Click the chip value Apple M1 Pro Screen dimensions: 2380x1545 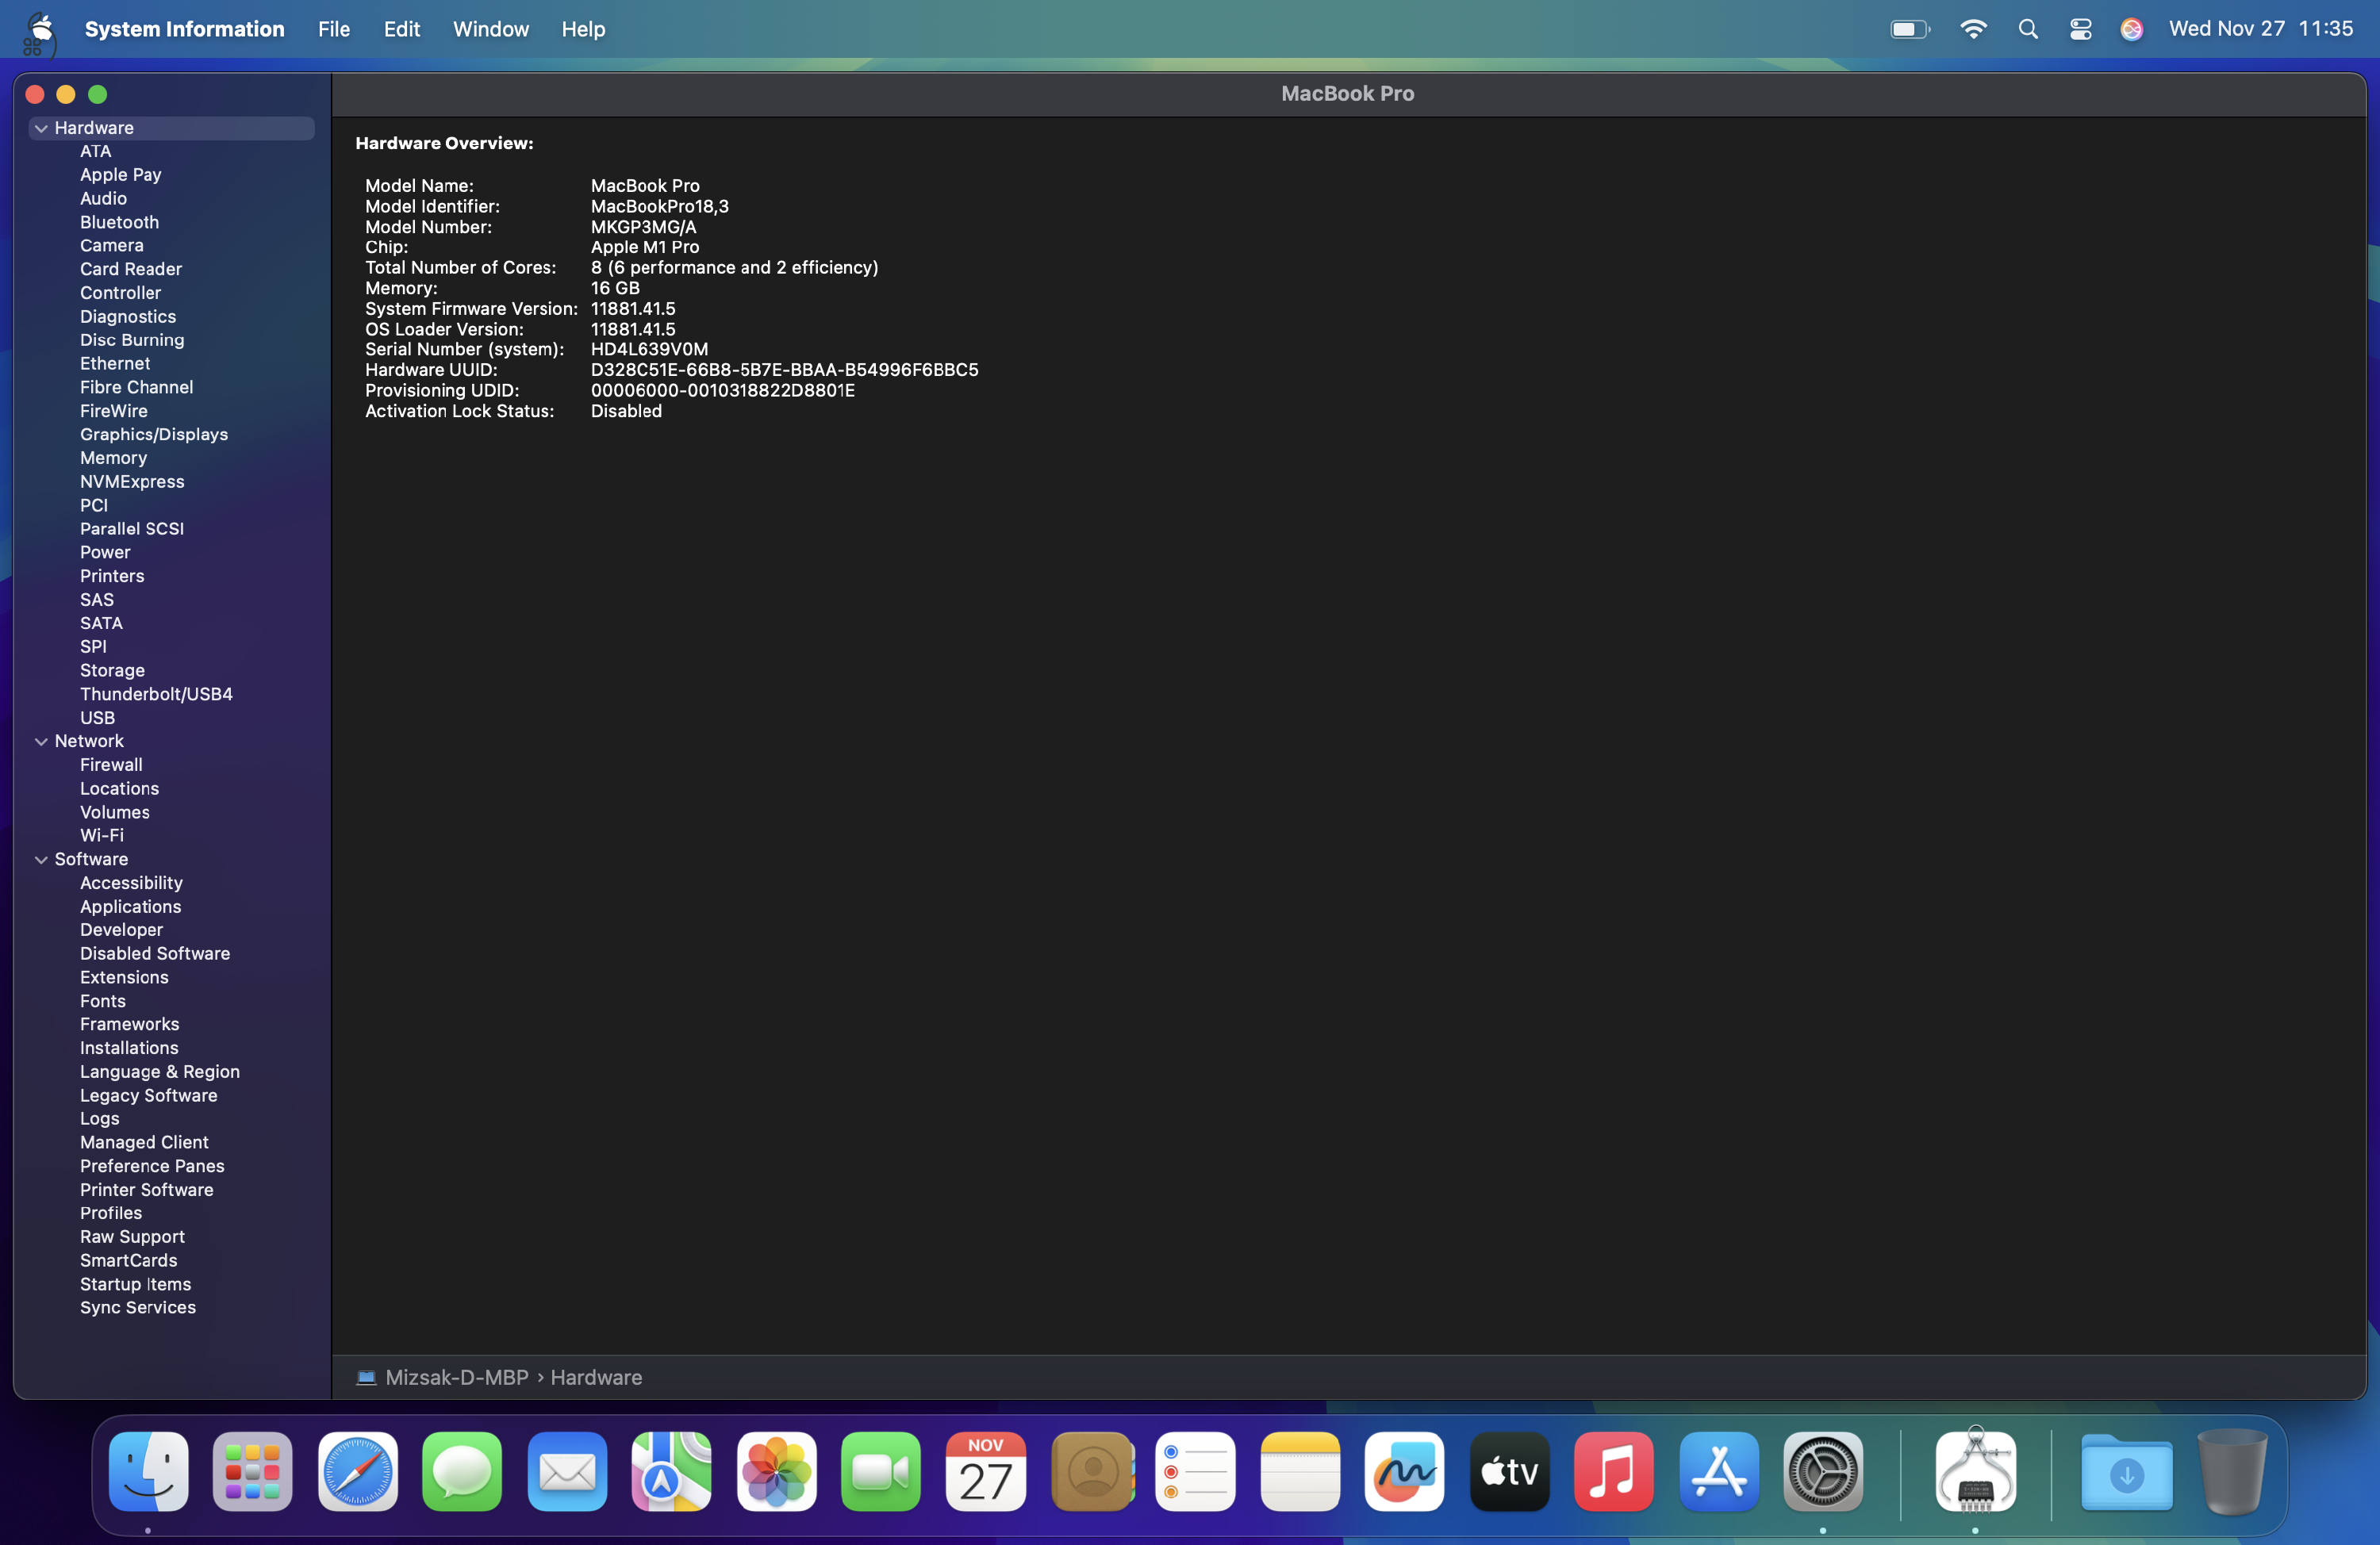(645, 247)
